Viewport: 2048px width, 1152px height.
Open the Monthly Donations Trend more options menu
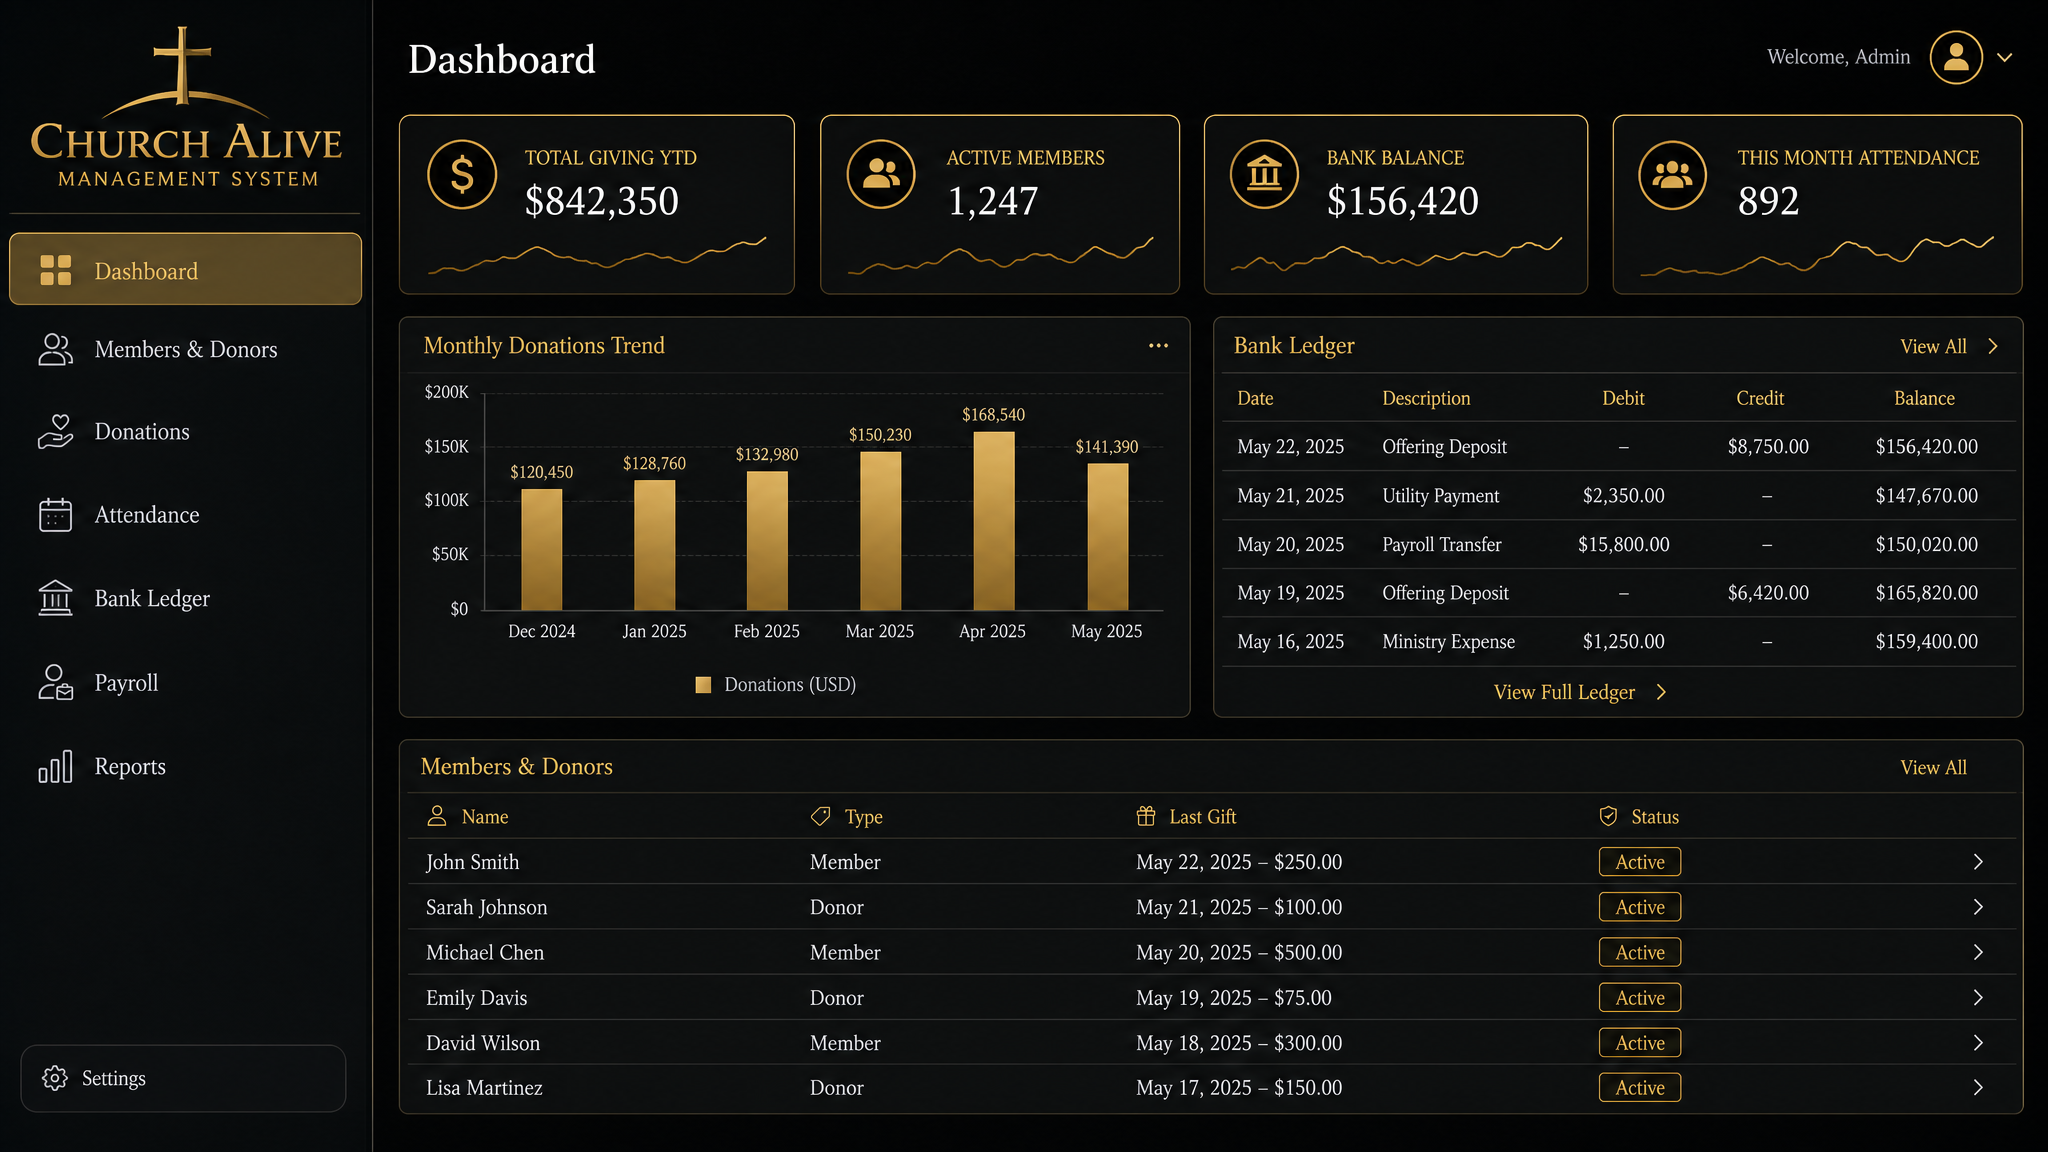(1158, 345)
